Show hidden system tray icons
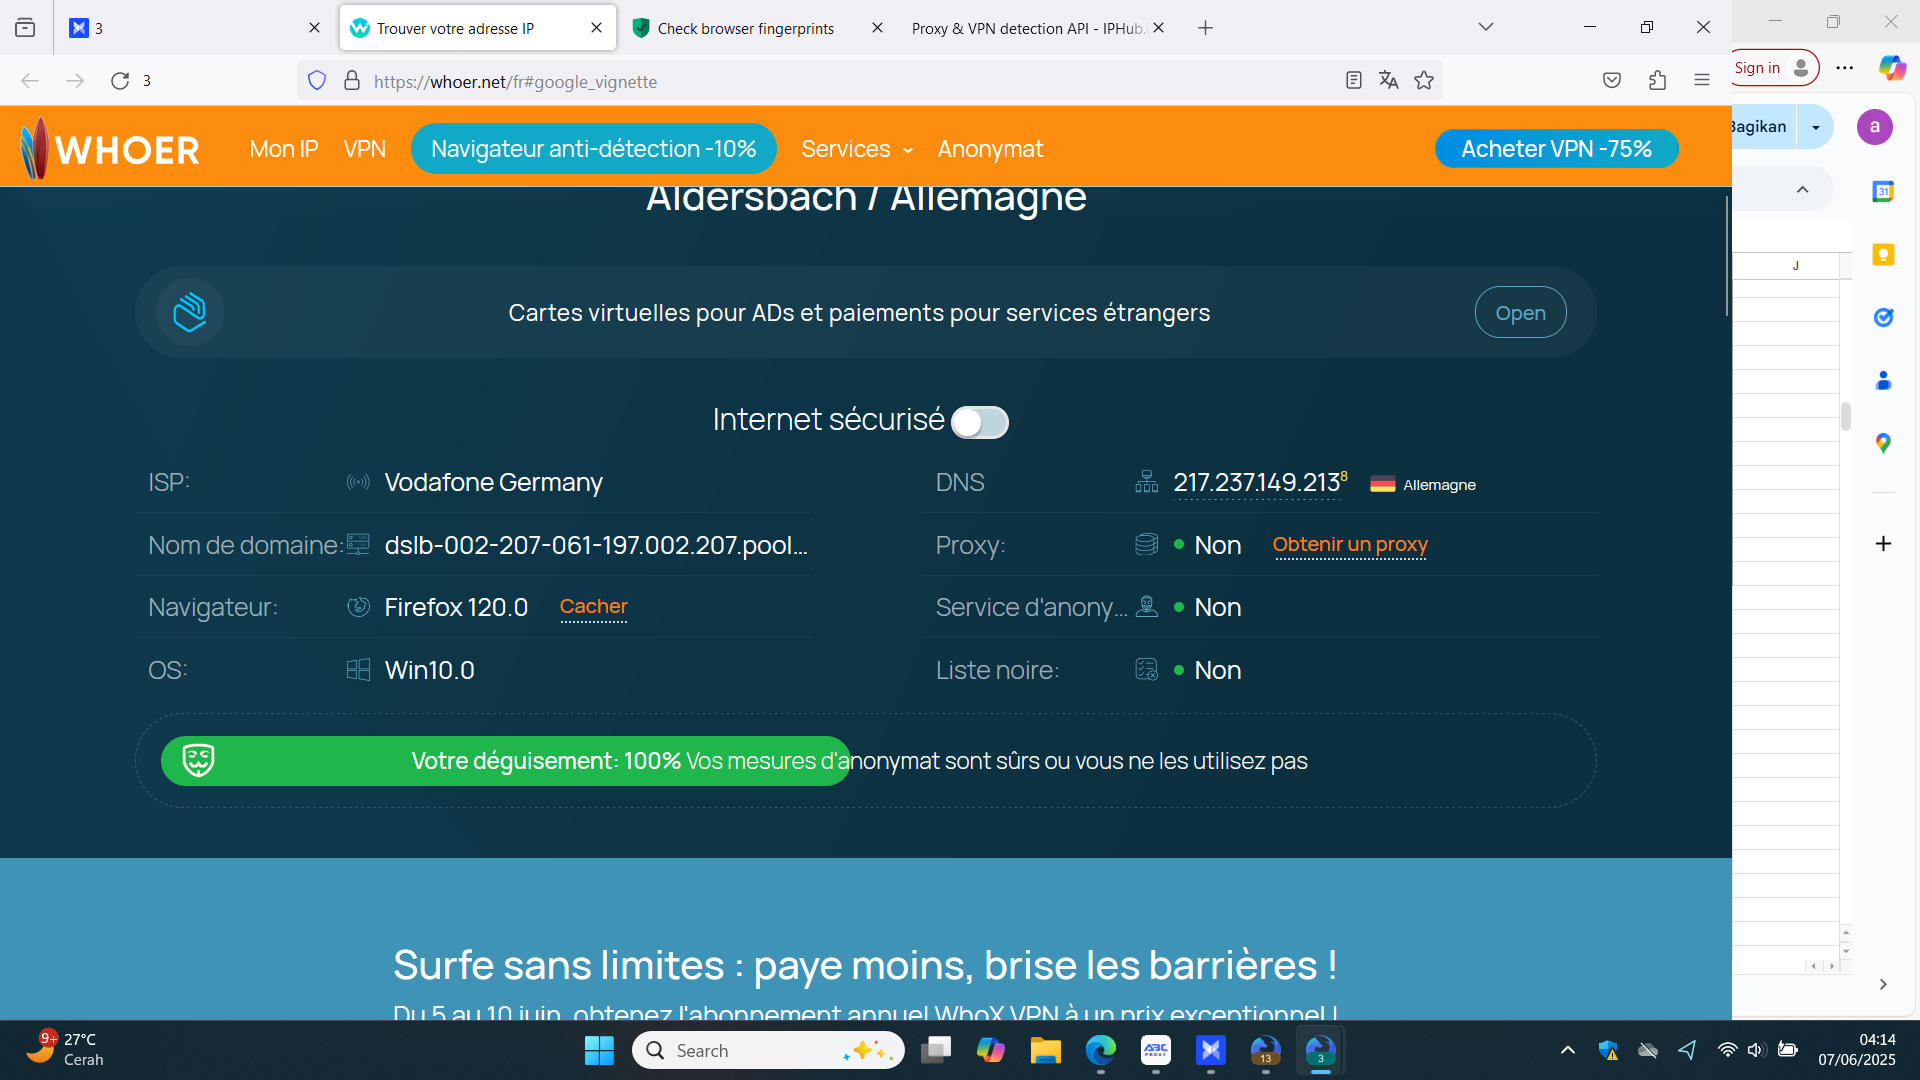Viewport: 1920px width, 1080px height. 1568,1050
